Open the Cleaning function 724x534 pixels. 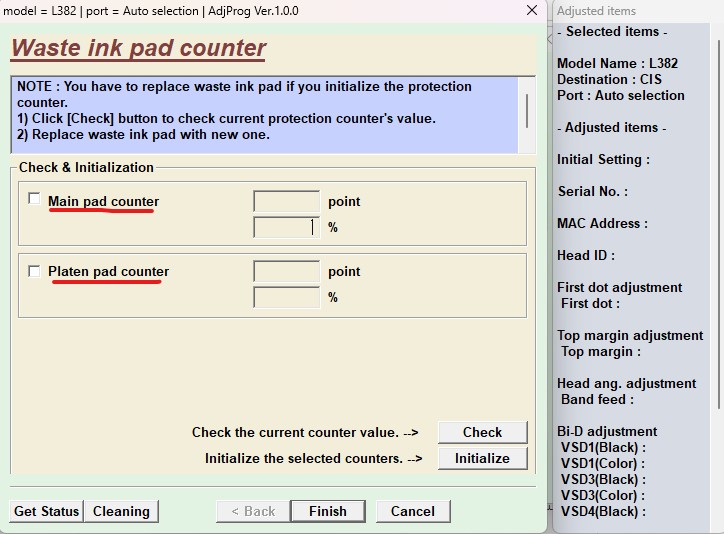click(121, 511)
